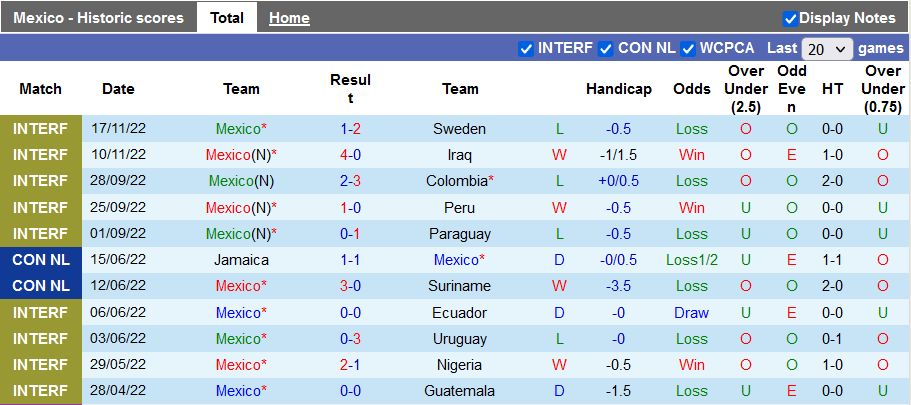Uncheck the INTERF filter checkbox
The width and height of the screenshot is (911, 405).
point(526,48)
